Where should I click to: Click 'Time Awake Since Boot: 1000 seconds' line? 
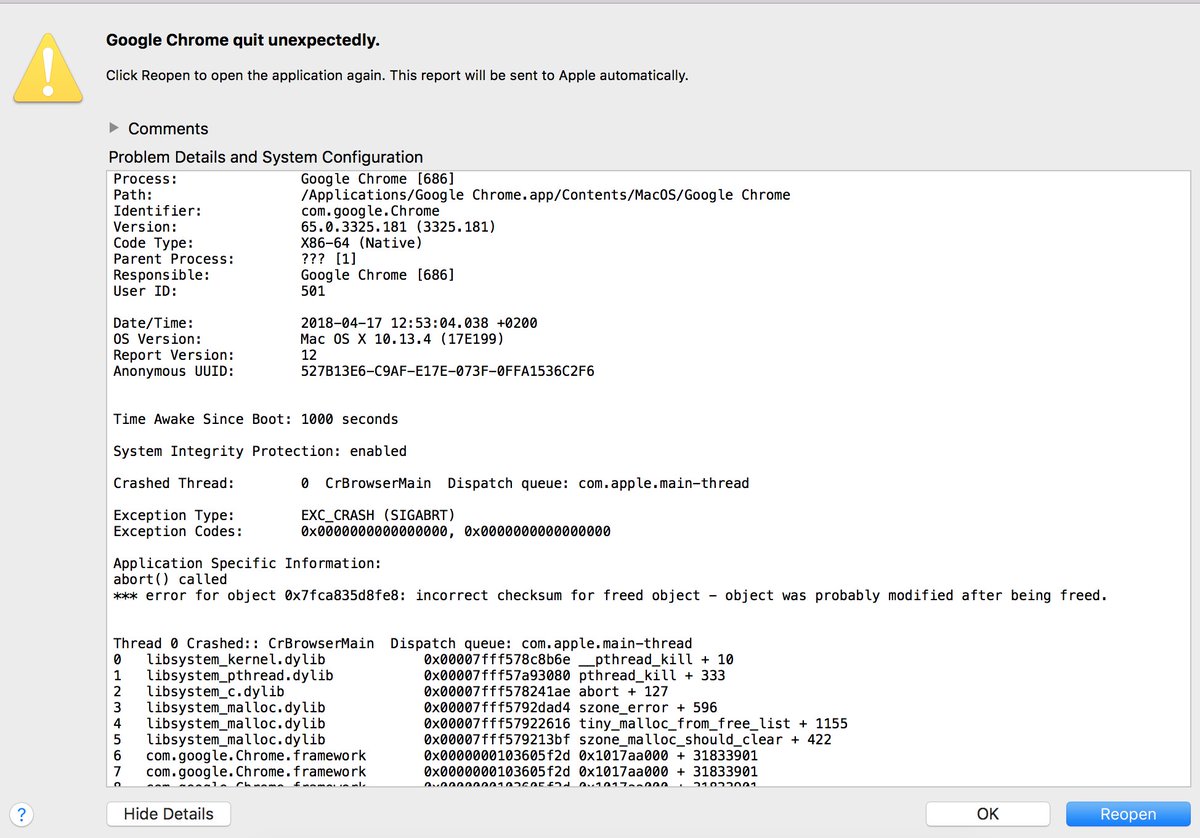pyautogui.click(x=255, y=419)
